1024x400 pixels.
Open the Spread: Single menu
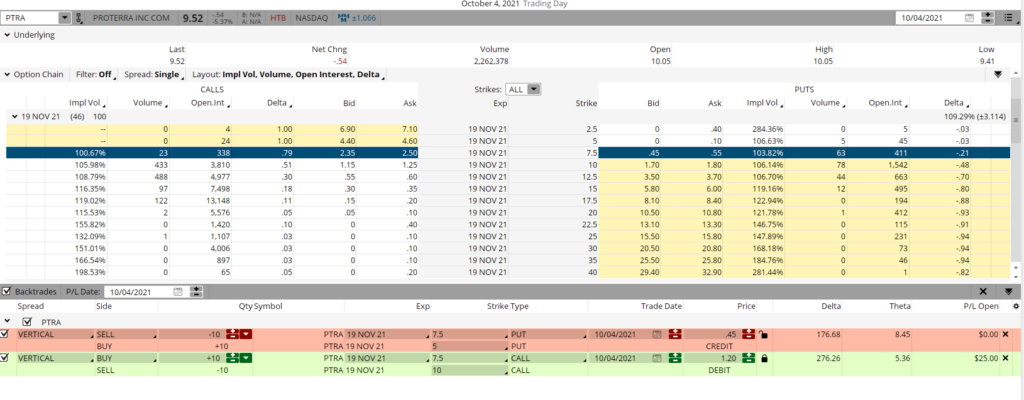coord(152,74)
